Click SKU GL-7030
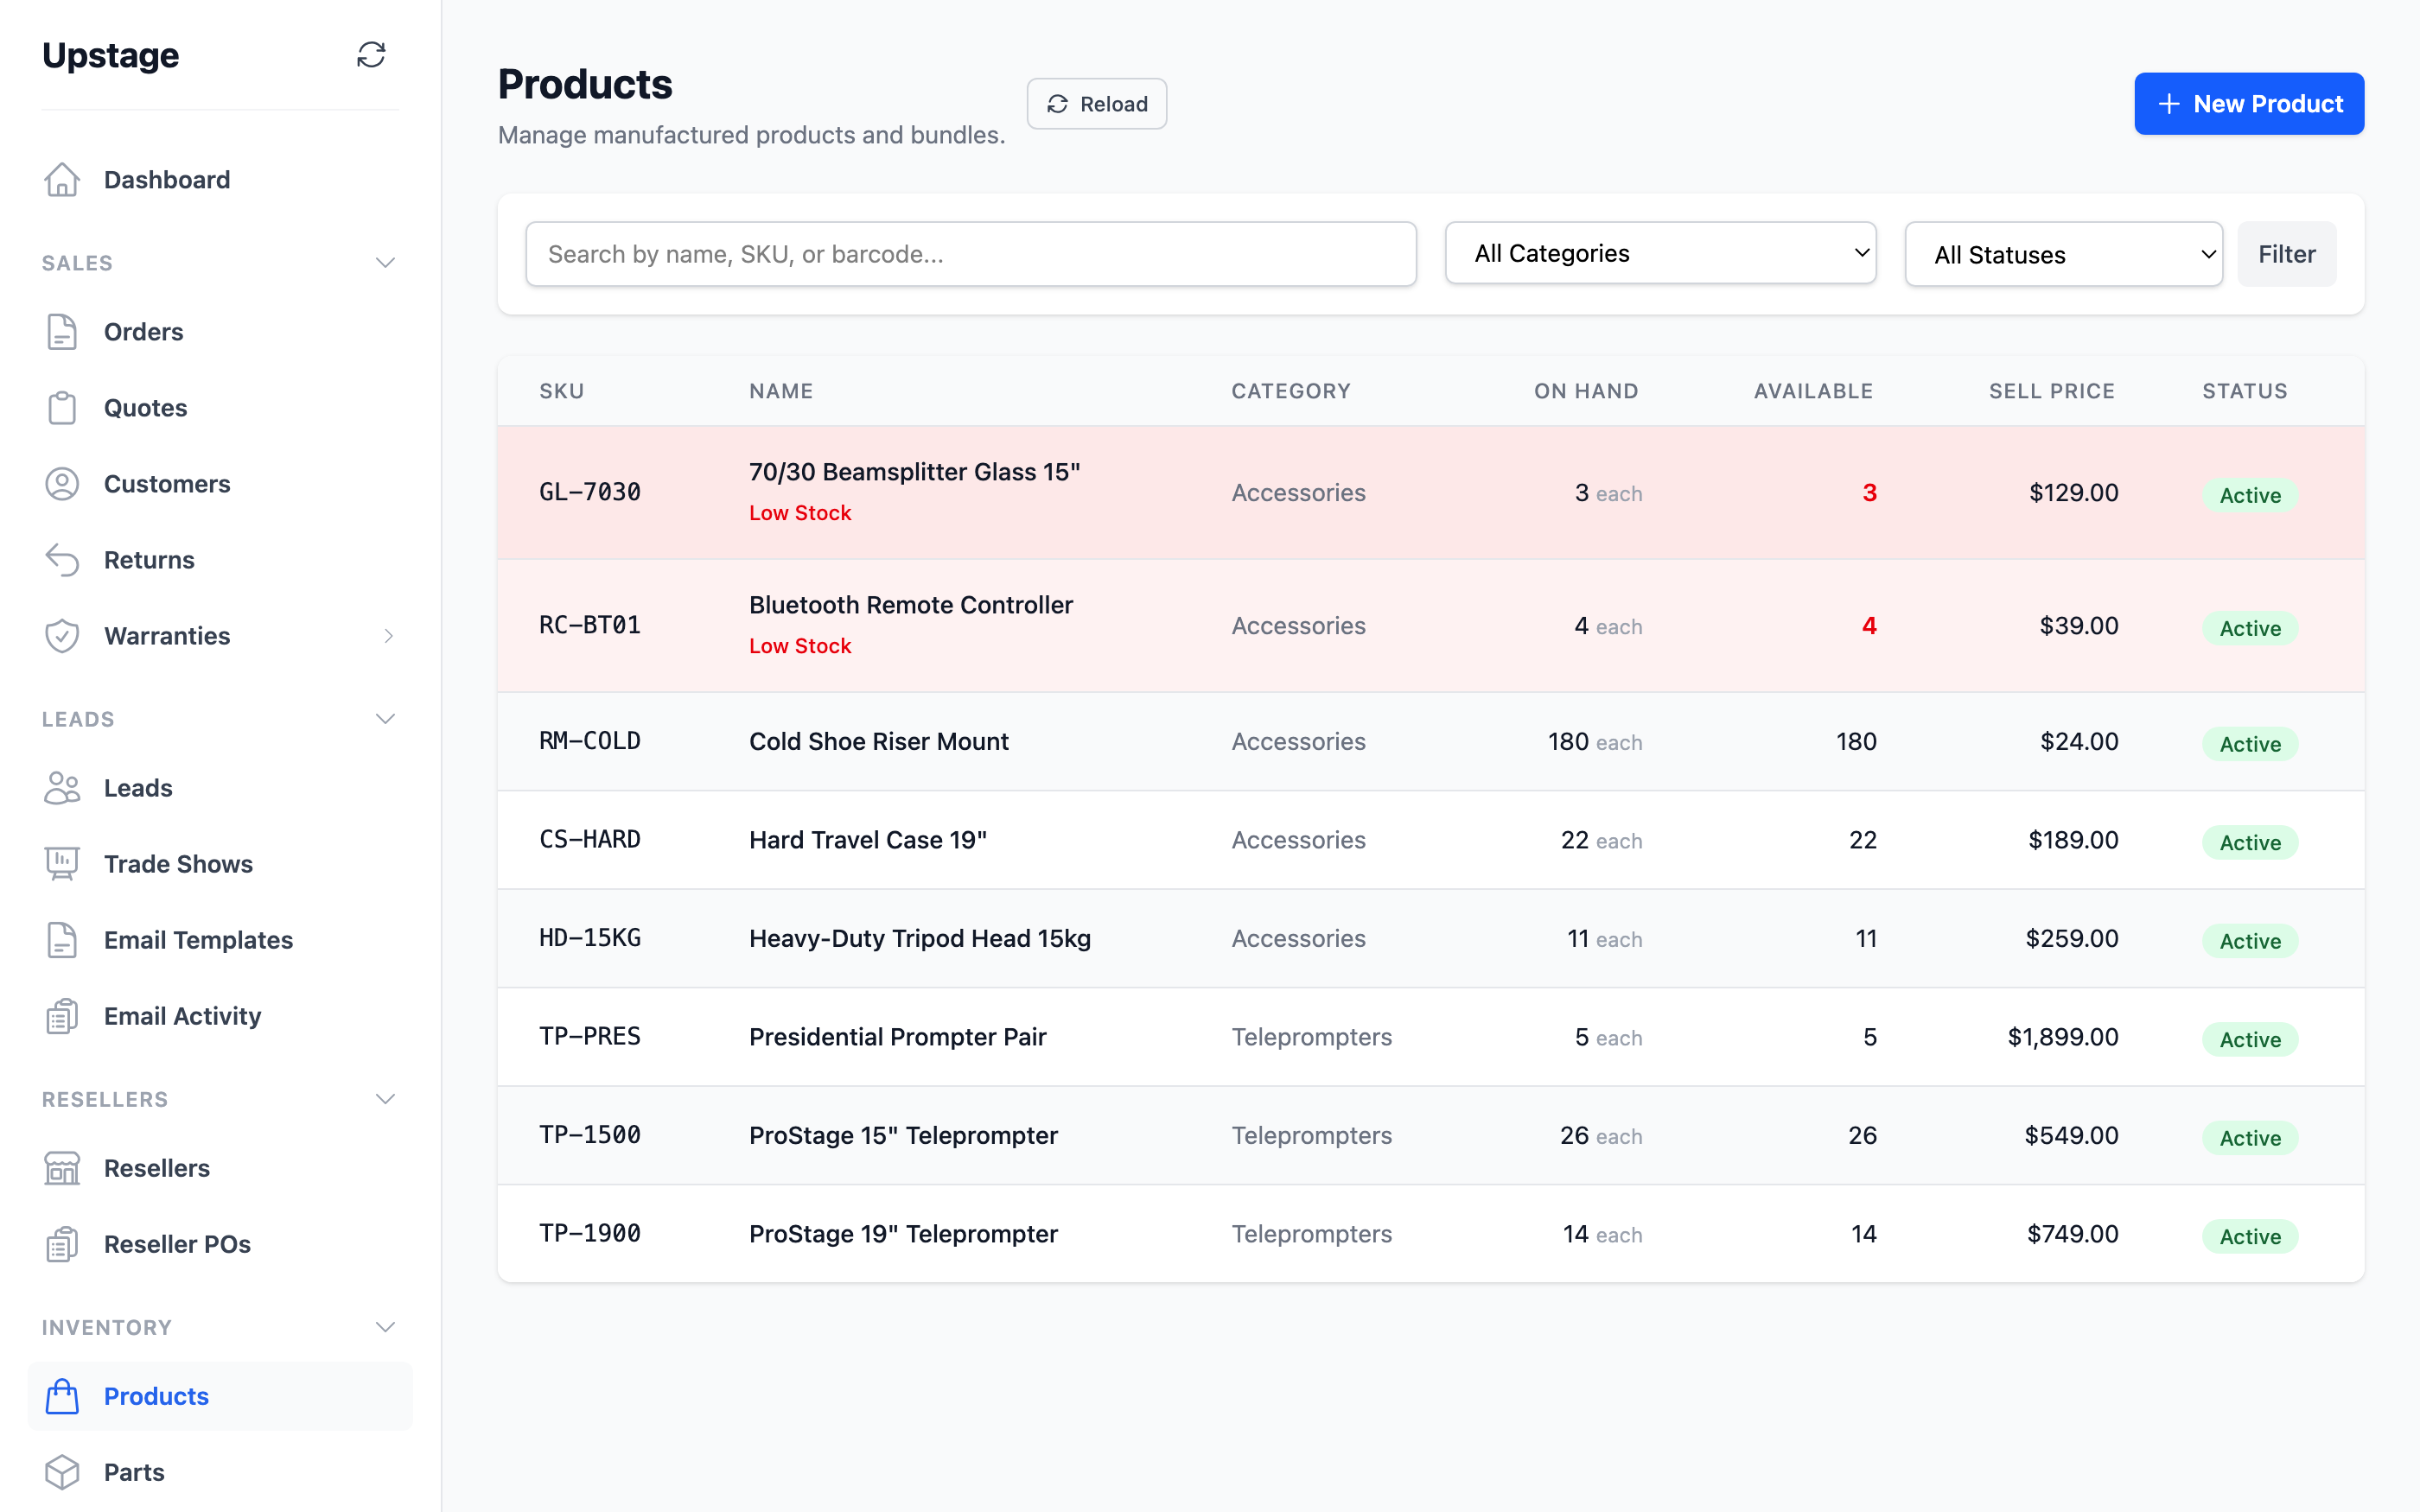 pyautogui.click(x=590, y=492)
